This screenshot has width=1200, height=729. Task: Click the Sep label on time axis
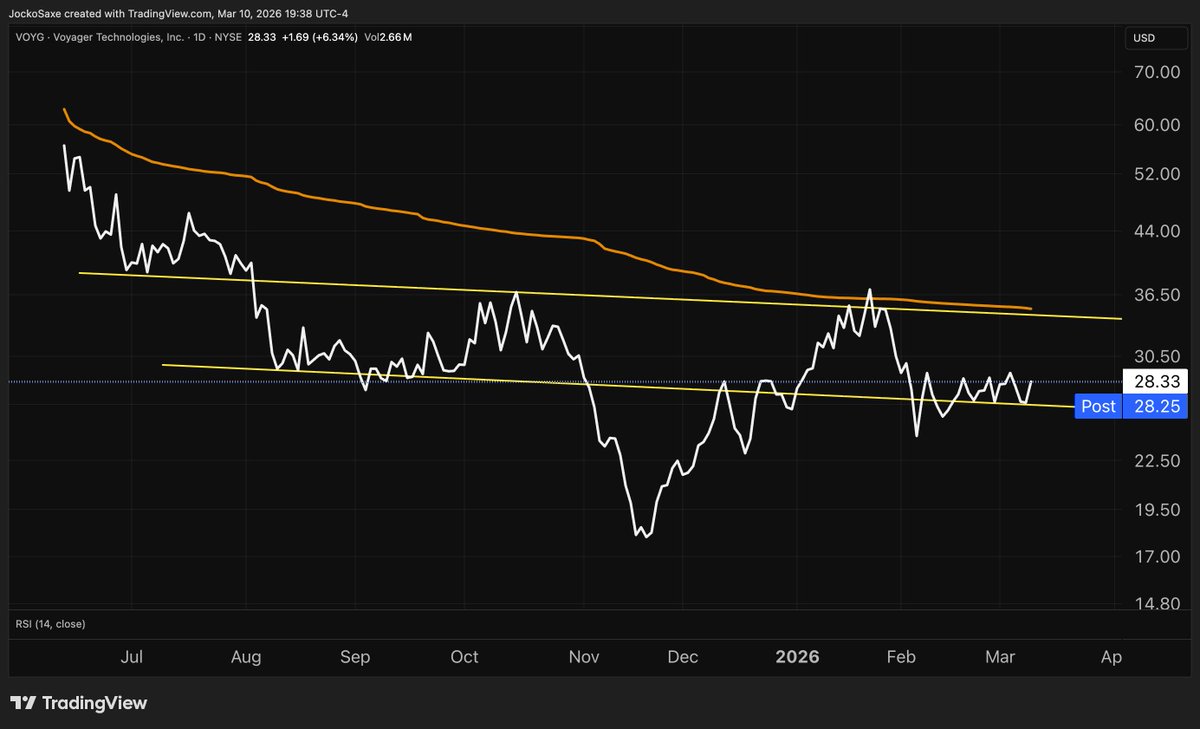(355, 657)
